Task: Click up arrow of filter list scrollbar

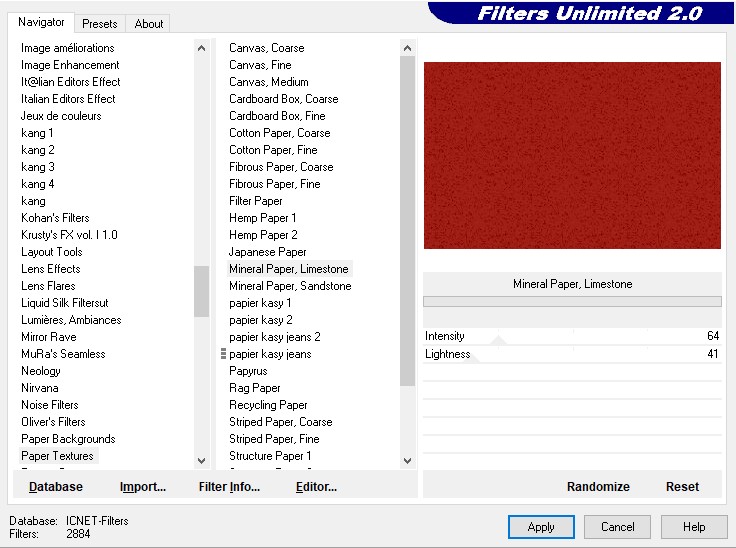Action: [x=407, y=48]
